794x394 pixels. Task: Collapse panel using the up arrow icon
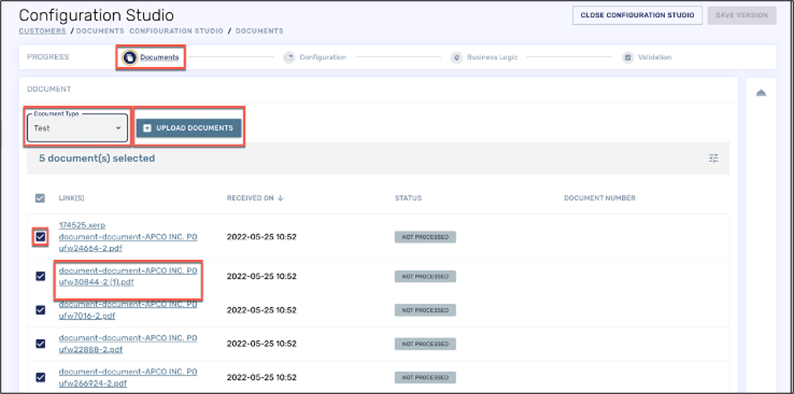(x=761, y=93)
